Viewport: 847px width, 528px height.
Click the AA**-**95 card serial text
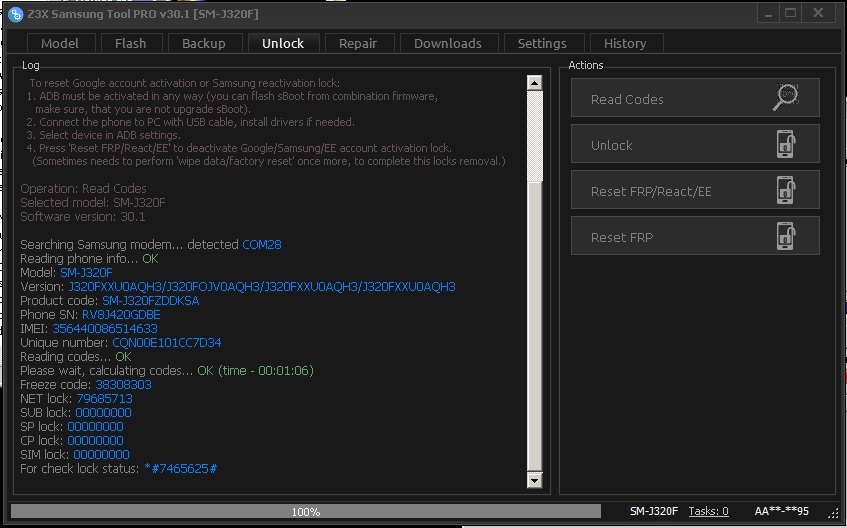tap(782, 511)
